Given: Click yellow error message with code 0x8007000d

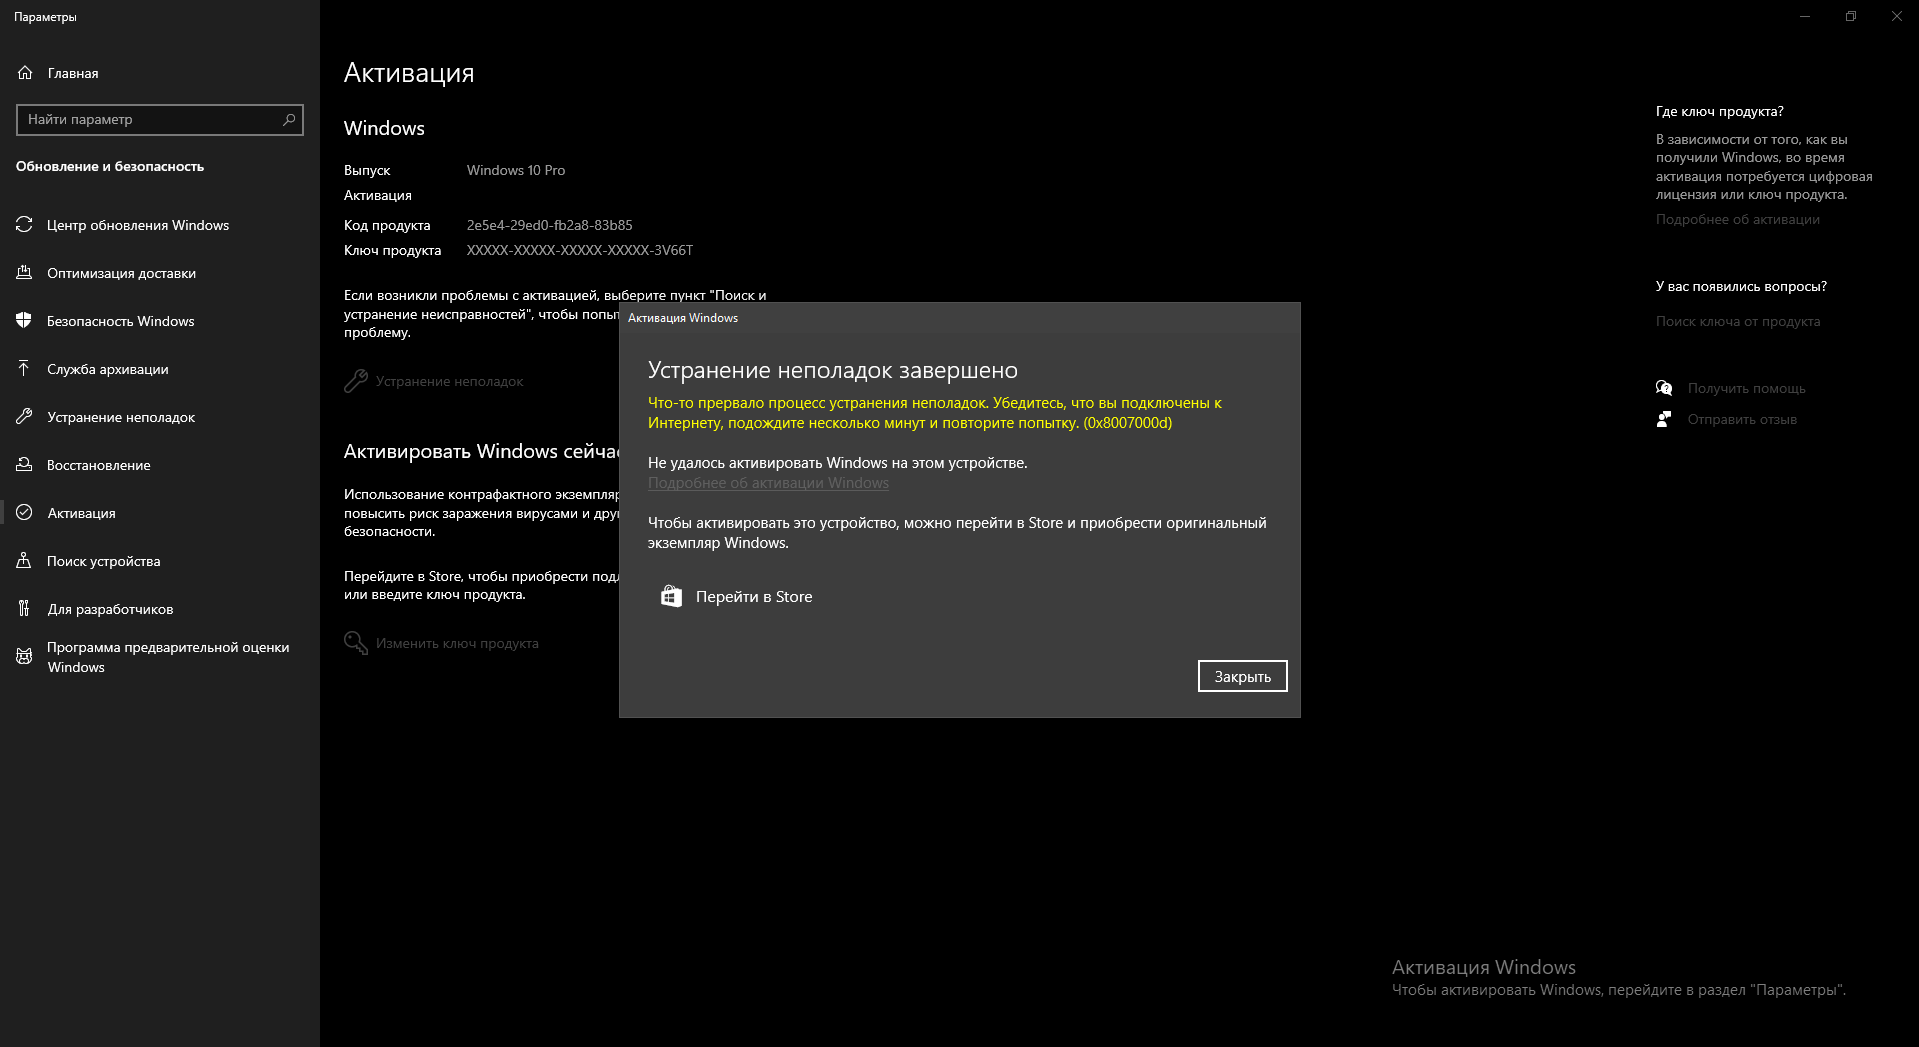Looking at the screenshot, I should [935, 413].
